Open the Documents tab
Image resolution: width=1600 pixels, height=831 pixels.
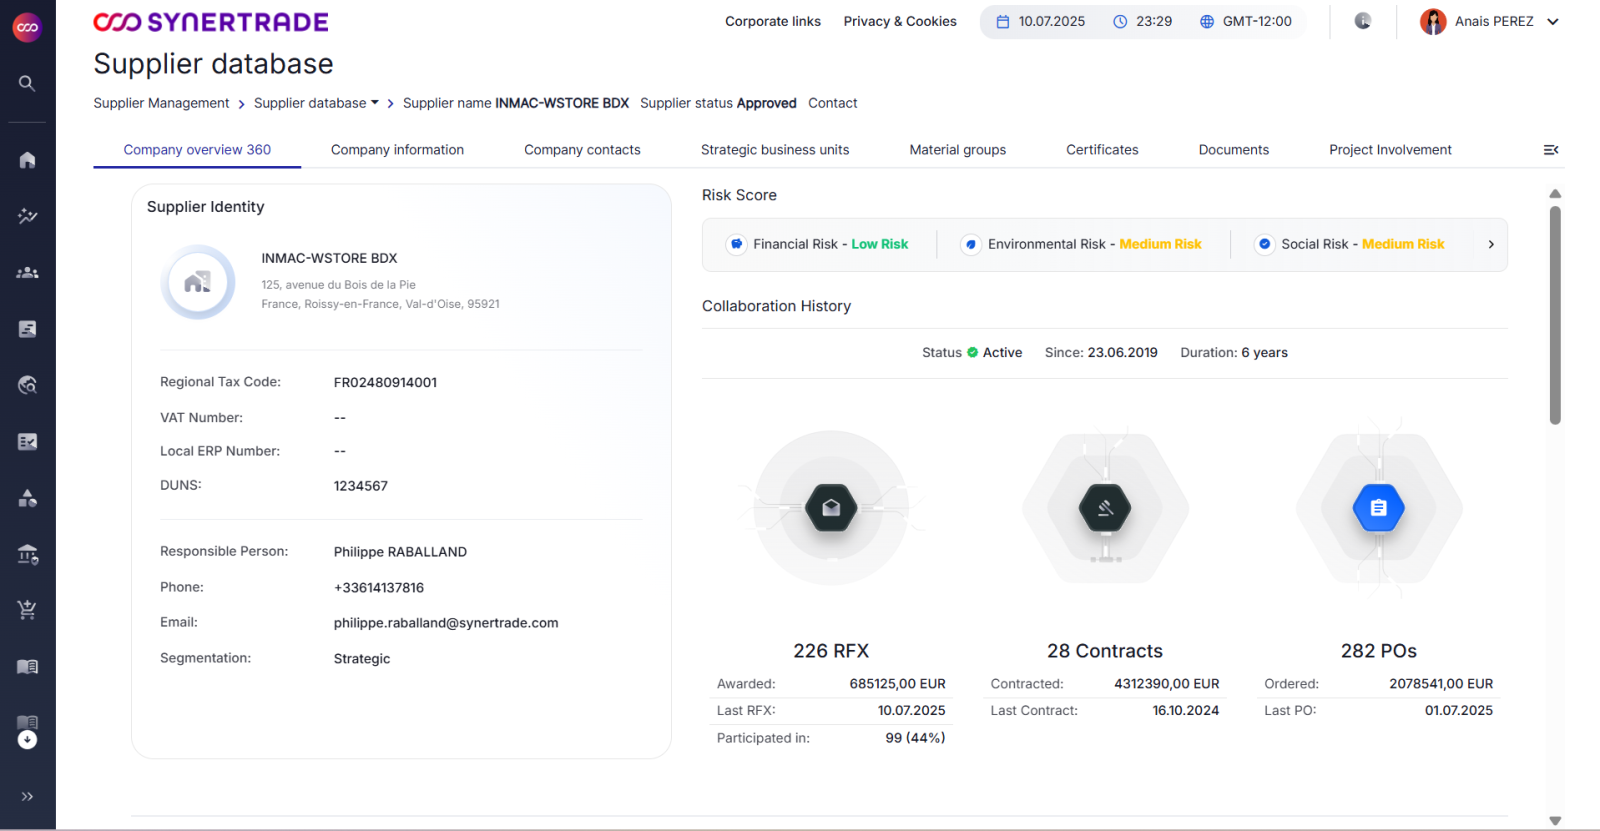pyautogui.click(x=1234, y=150)
